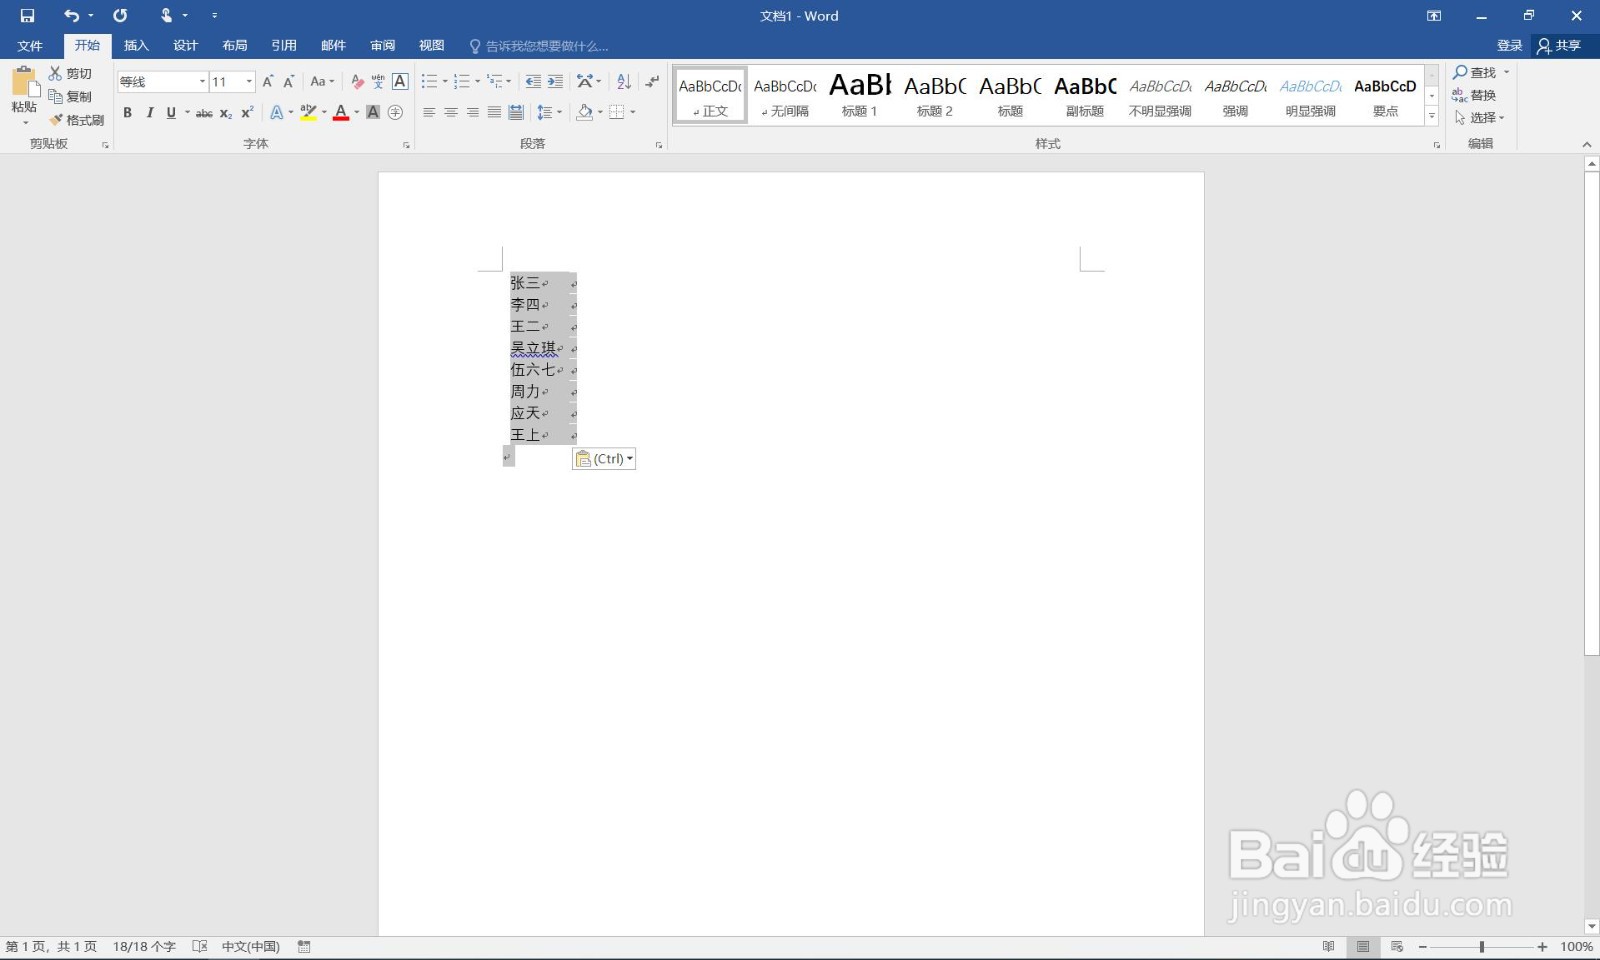1600x960 pixels.
Task: Click the 登录 sign-in link
Action: pos(1509,46)
